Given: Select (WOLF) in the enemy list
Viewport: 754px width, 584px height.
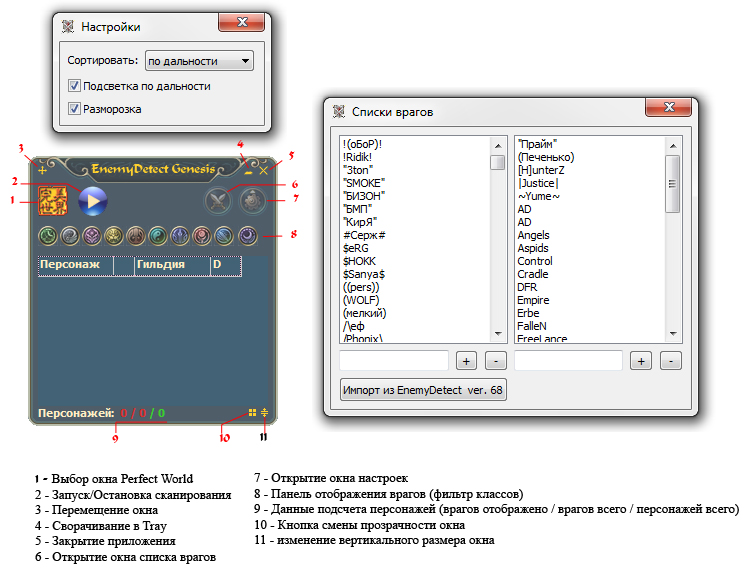Looking at the screenshot, I should (361, 300).
